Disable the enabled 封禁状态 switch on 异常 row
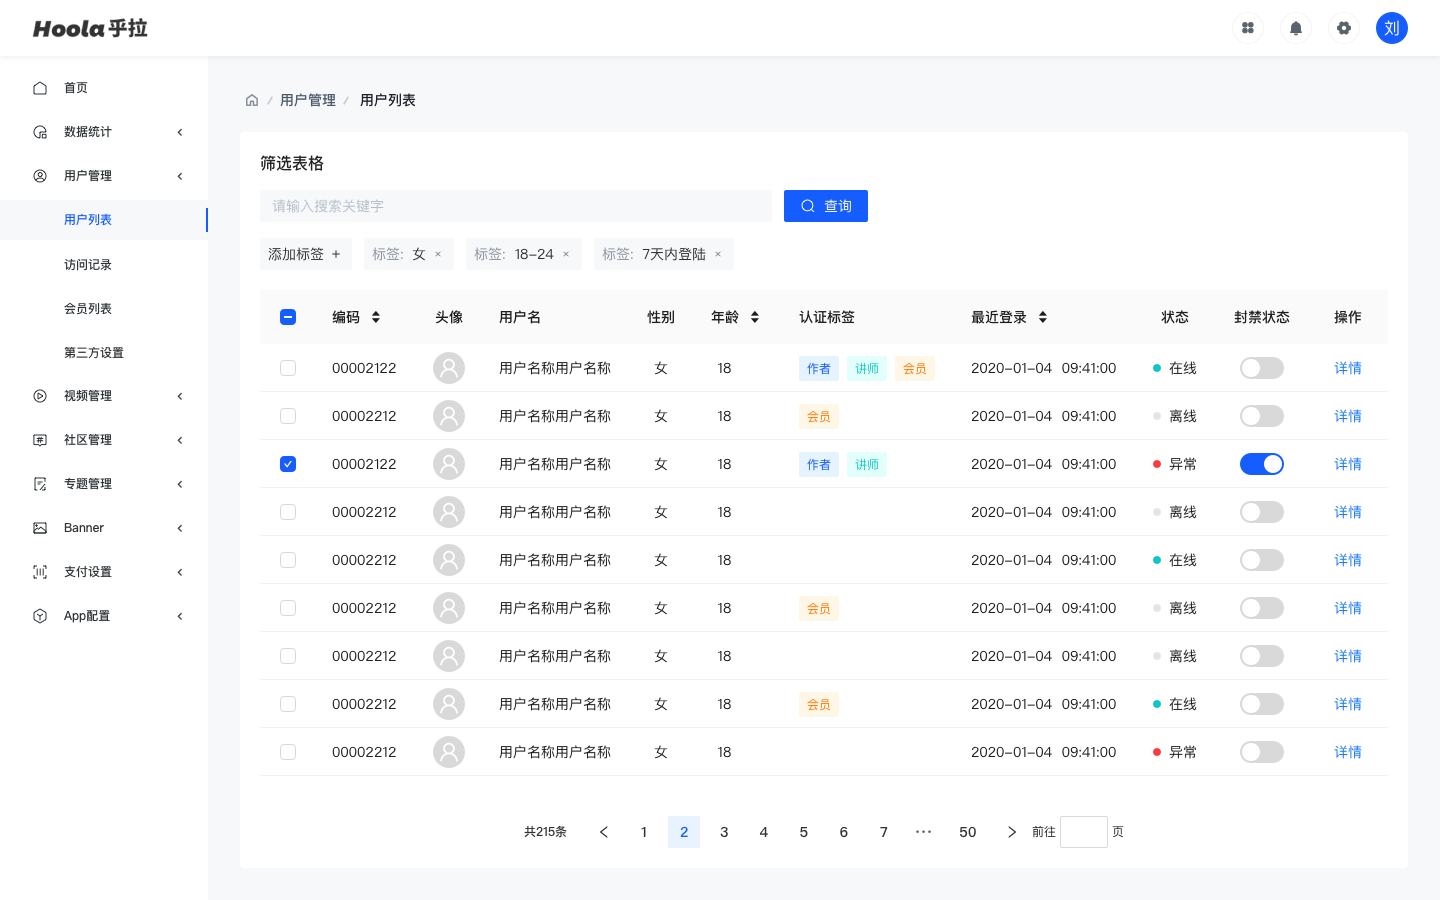Screen dimensions: 1440x900 pos(1262,464)
